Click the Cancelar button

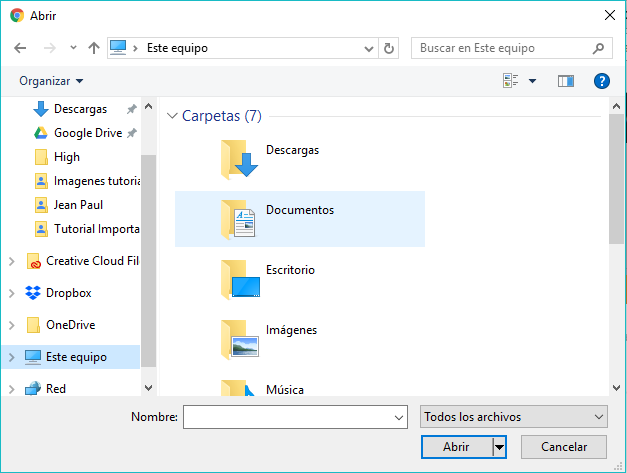tap(564, 447)
